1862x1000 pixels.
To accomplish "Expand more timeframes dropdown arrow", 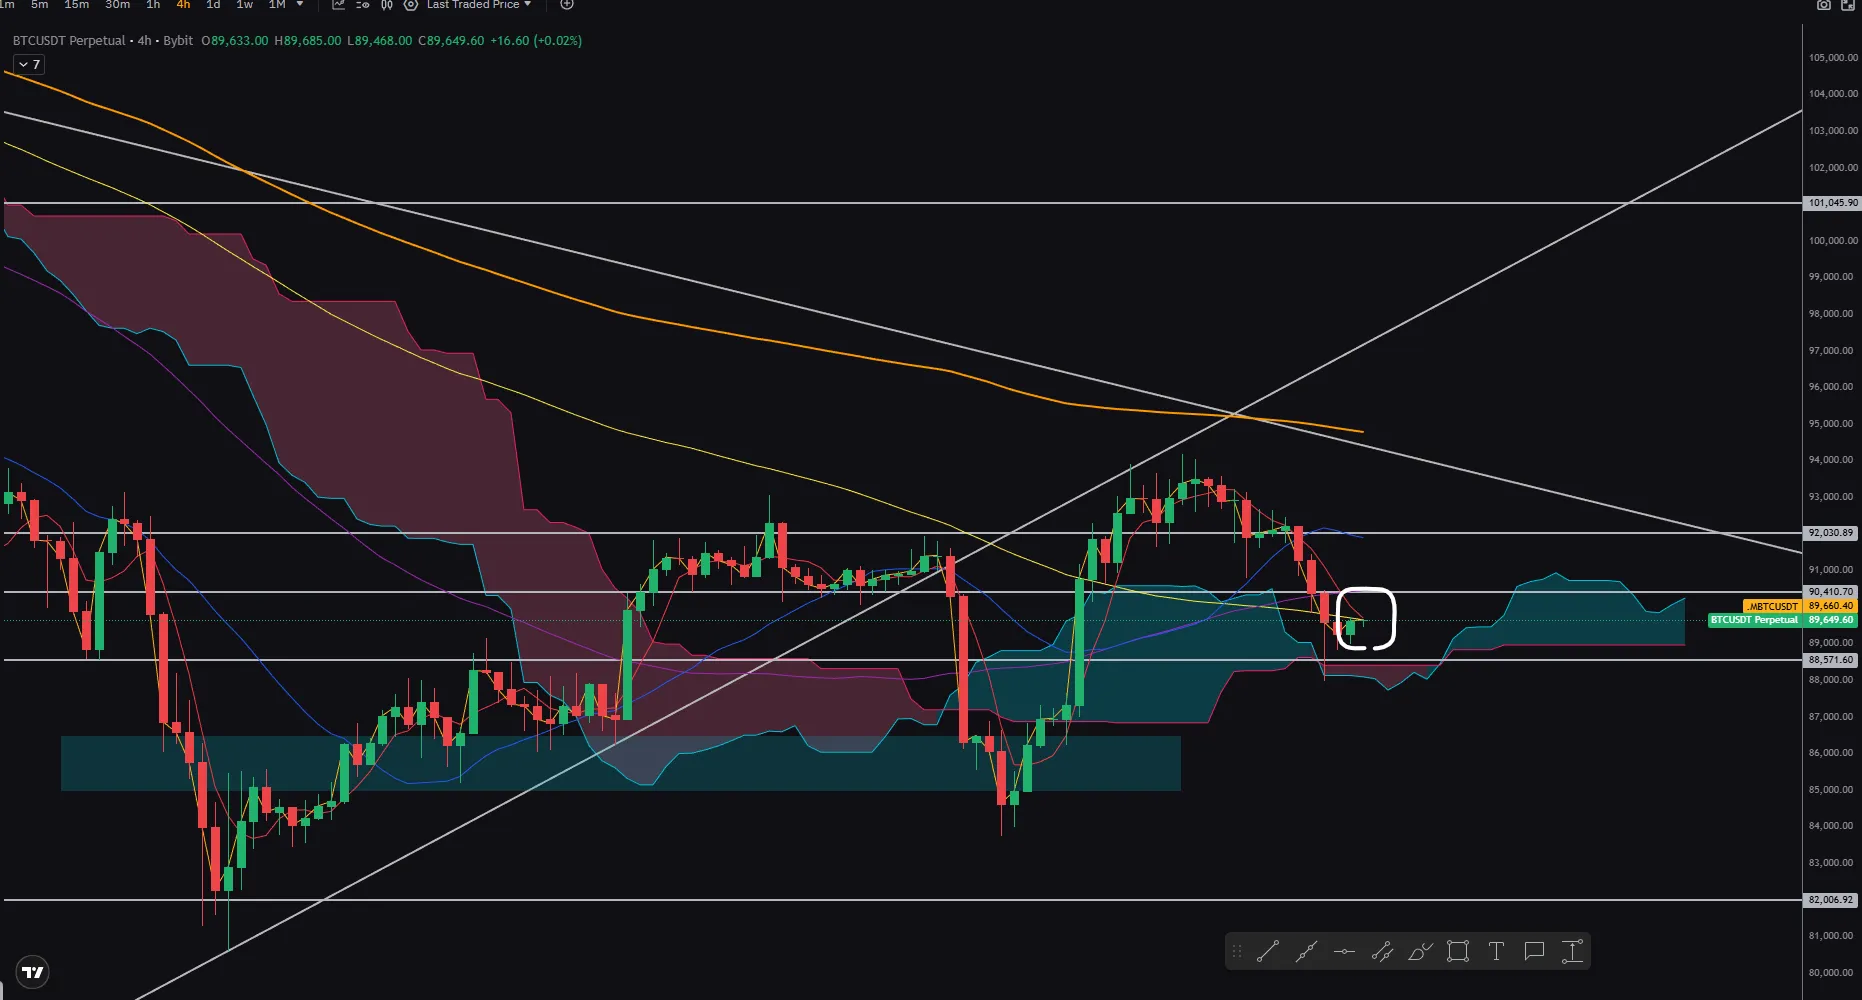I will 300,5.
